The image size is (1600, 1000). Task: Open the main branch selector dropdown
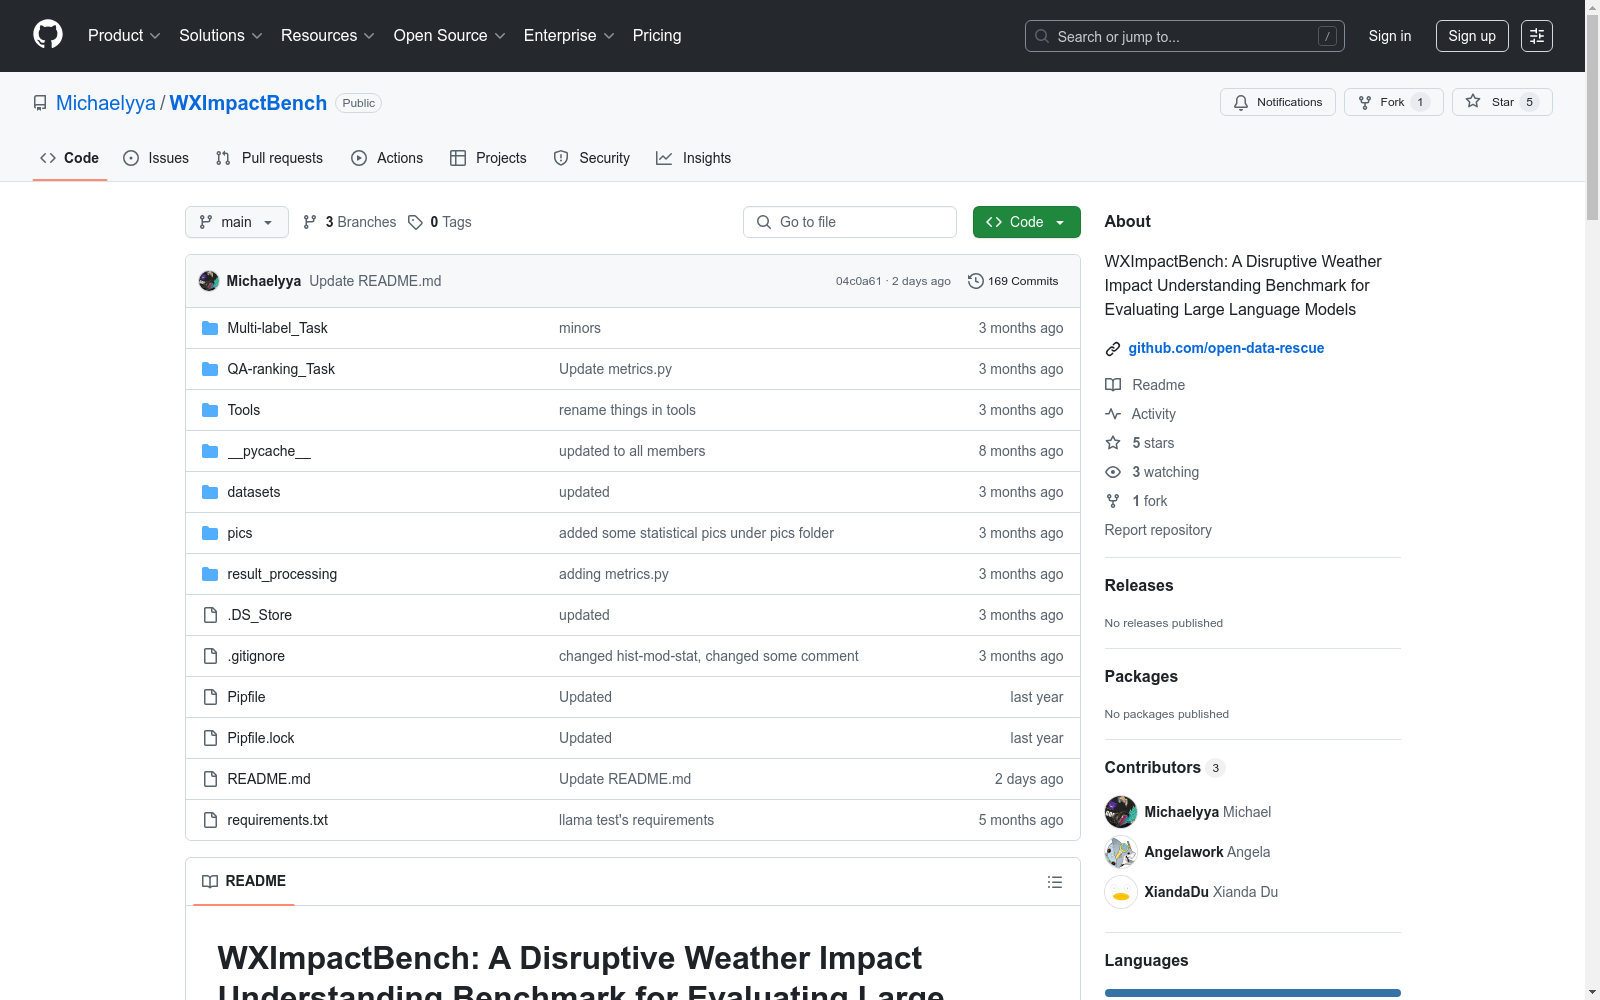pyautogui.click(x=237, y=222)
